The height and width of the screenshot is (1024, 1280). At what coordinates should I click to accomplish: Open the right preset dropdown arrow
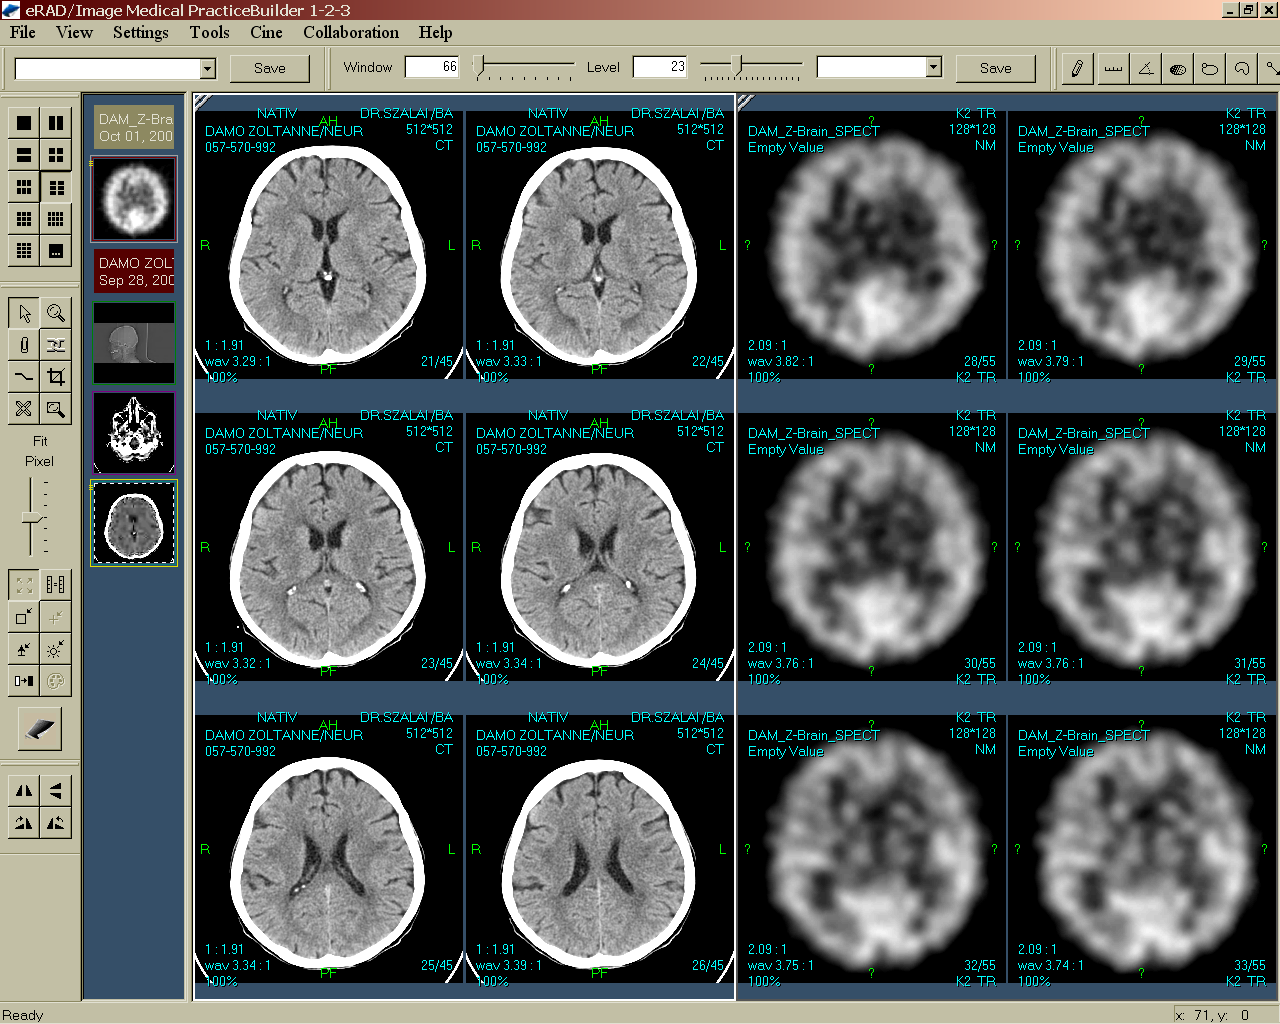coord(934,67)
